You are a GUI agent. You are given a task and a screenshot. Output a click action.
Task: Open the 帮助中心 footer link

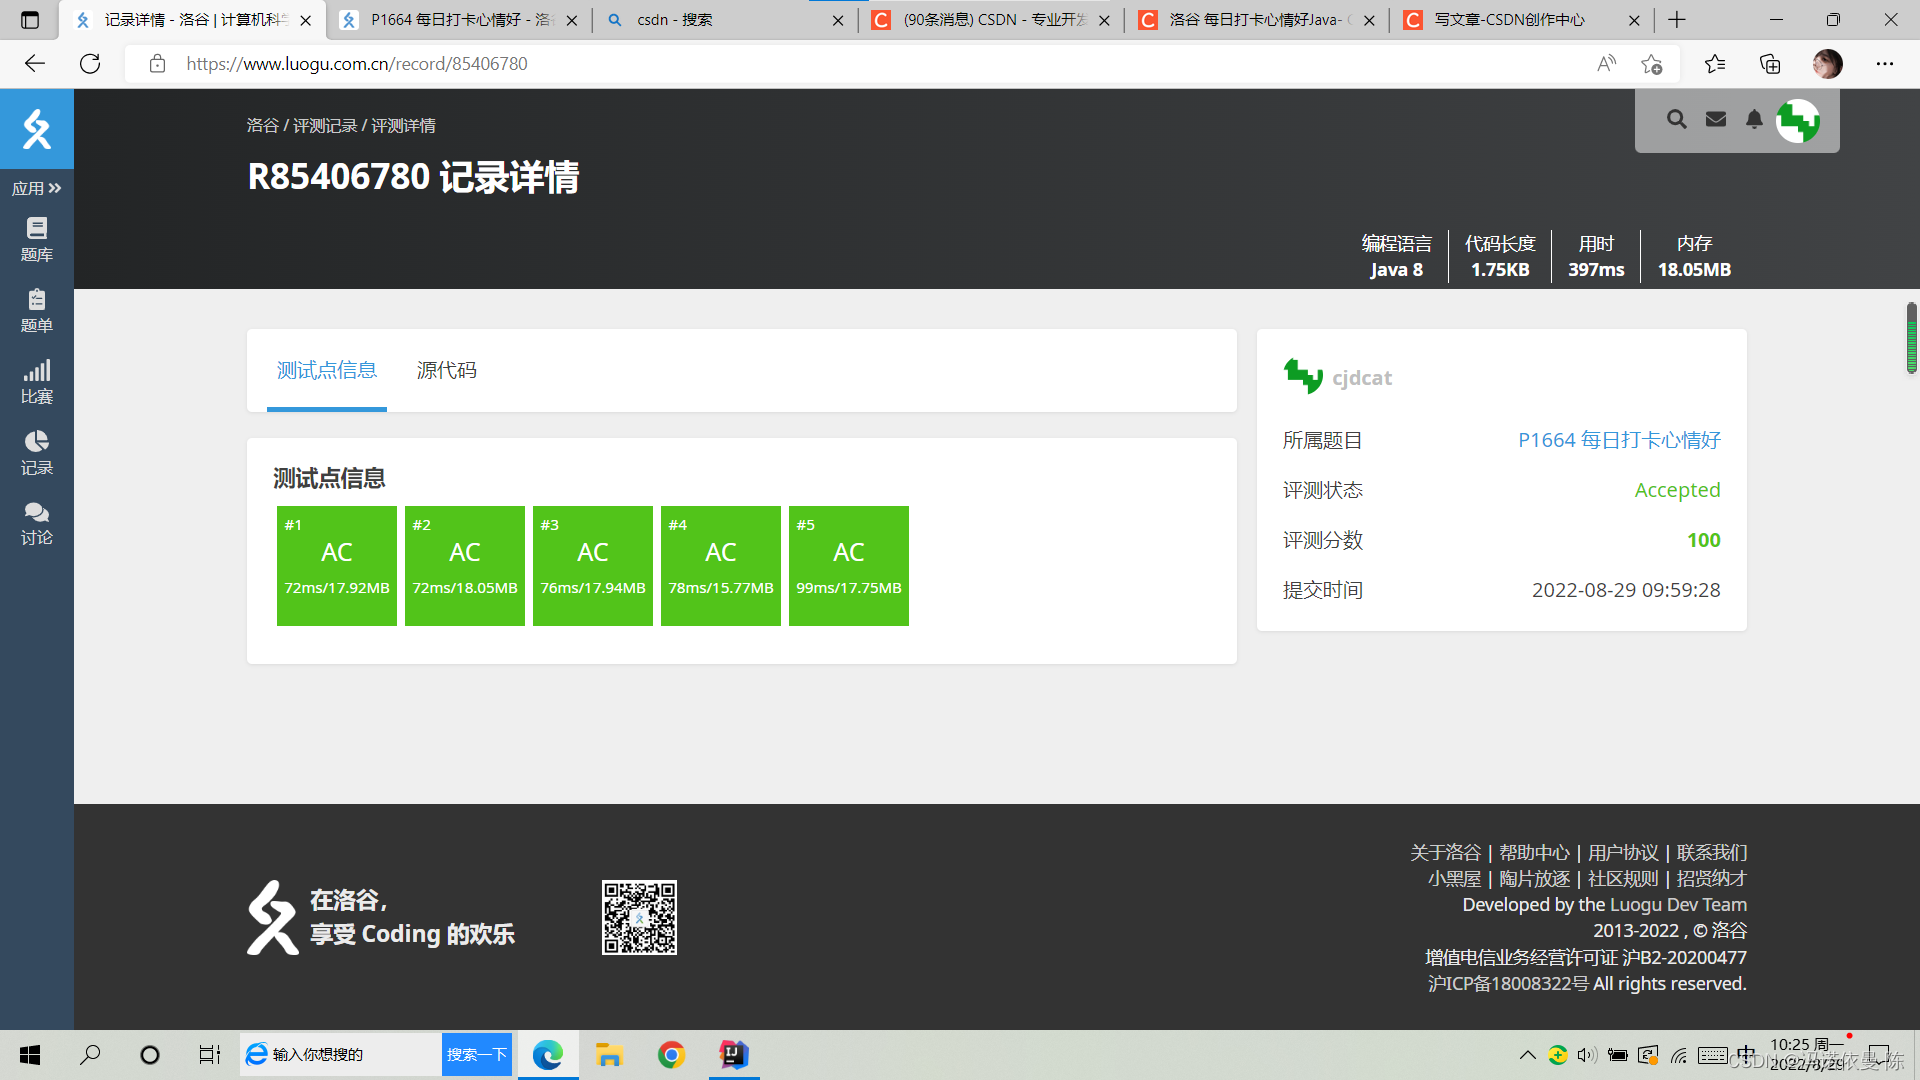tap(1535, 852)
